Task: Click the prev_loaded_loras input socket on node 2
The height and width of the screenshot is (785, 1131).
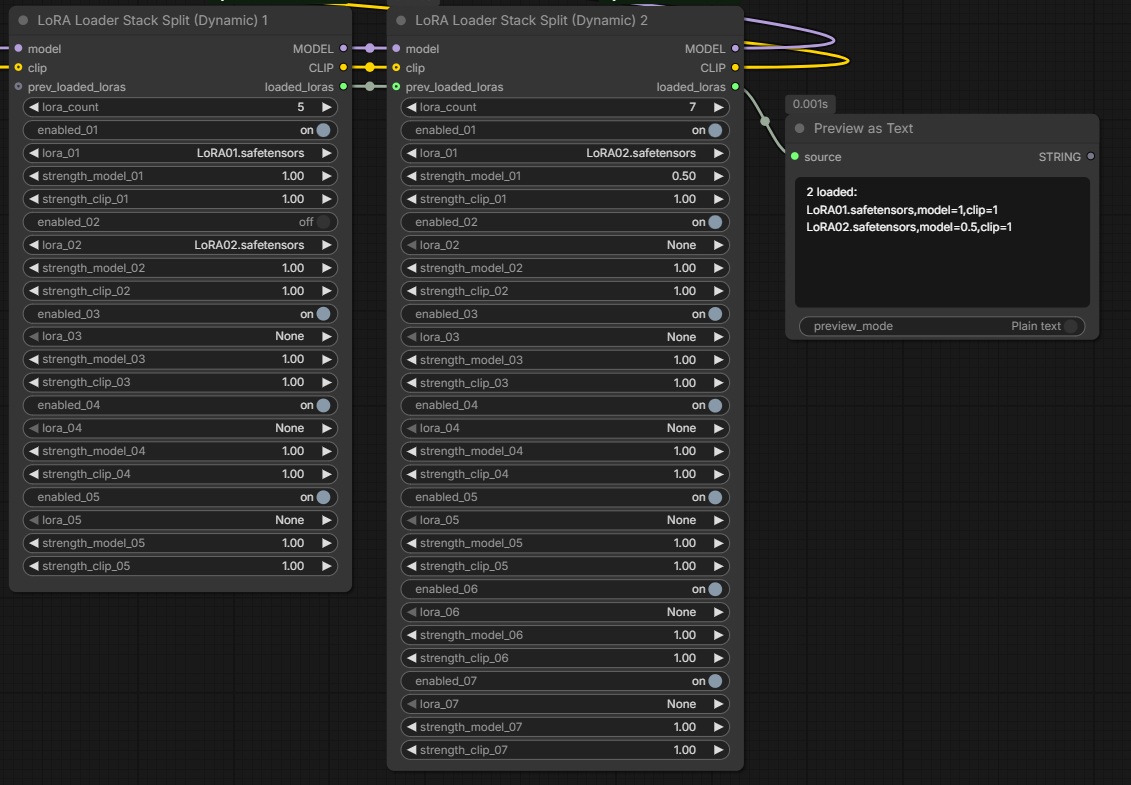Action: (396, 87)
